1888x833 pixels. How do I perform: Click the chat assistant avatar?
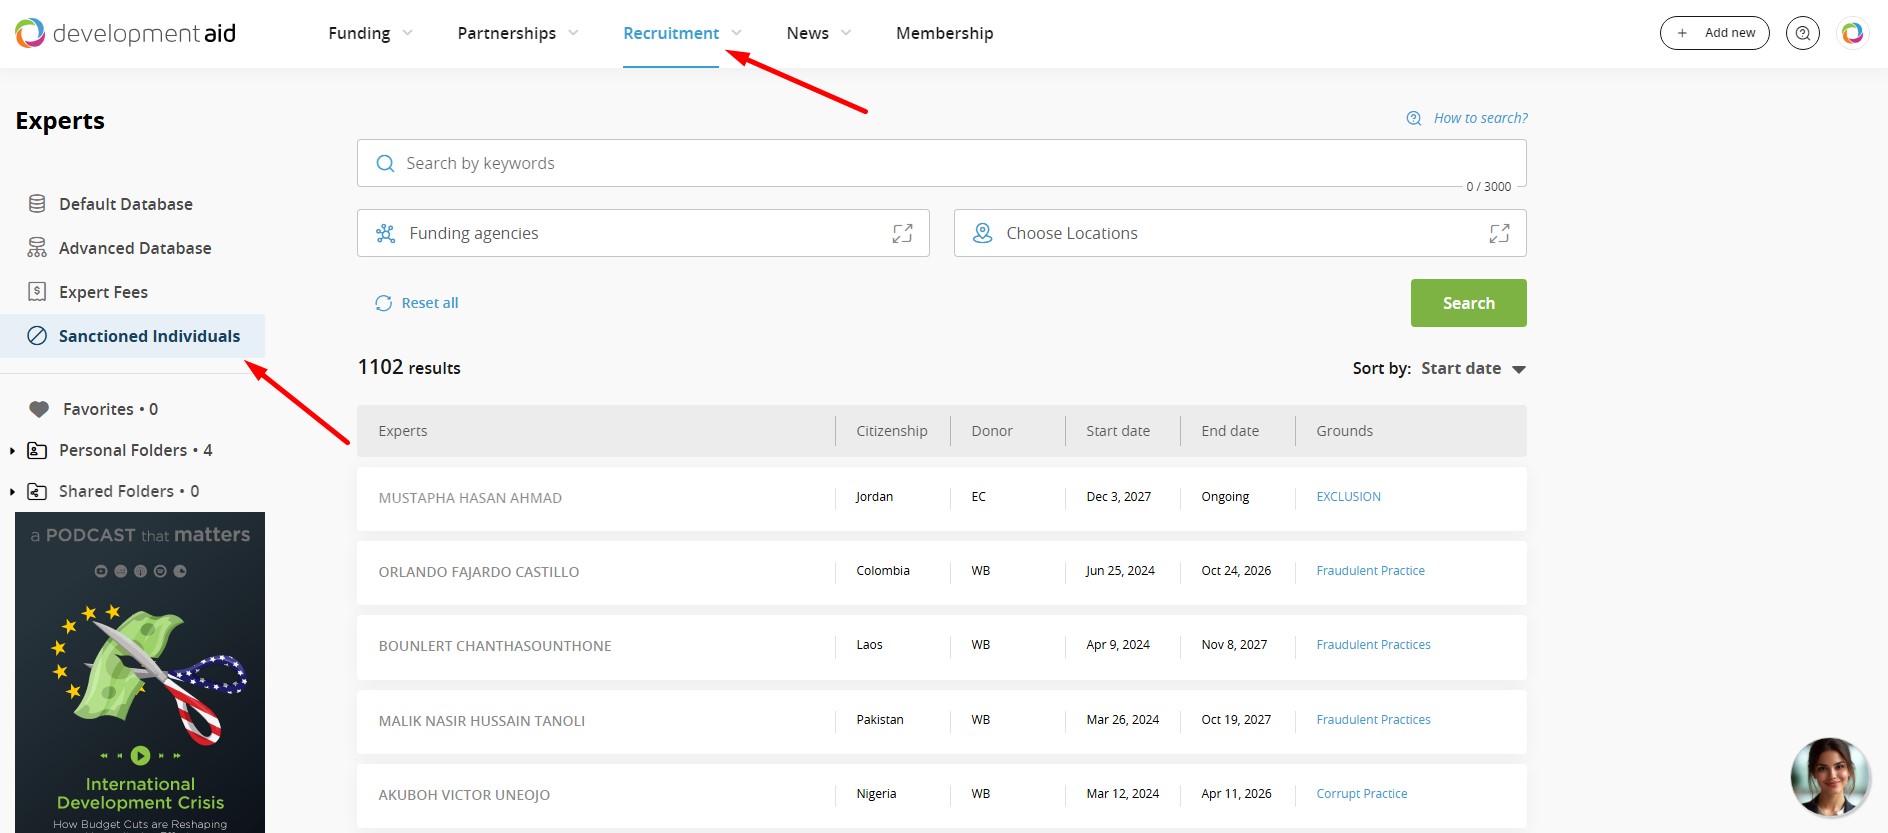pyautogui.click(x=1829, y=777)
